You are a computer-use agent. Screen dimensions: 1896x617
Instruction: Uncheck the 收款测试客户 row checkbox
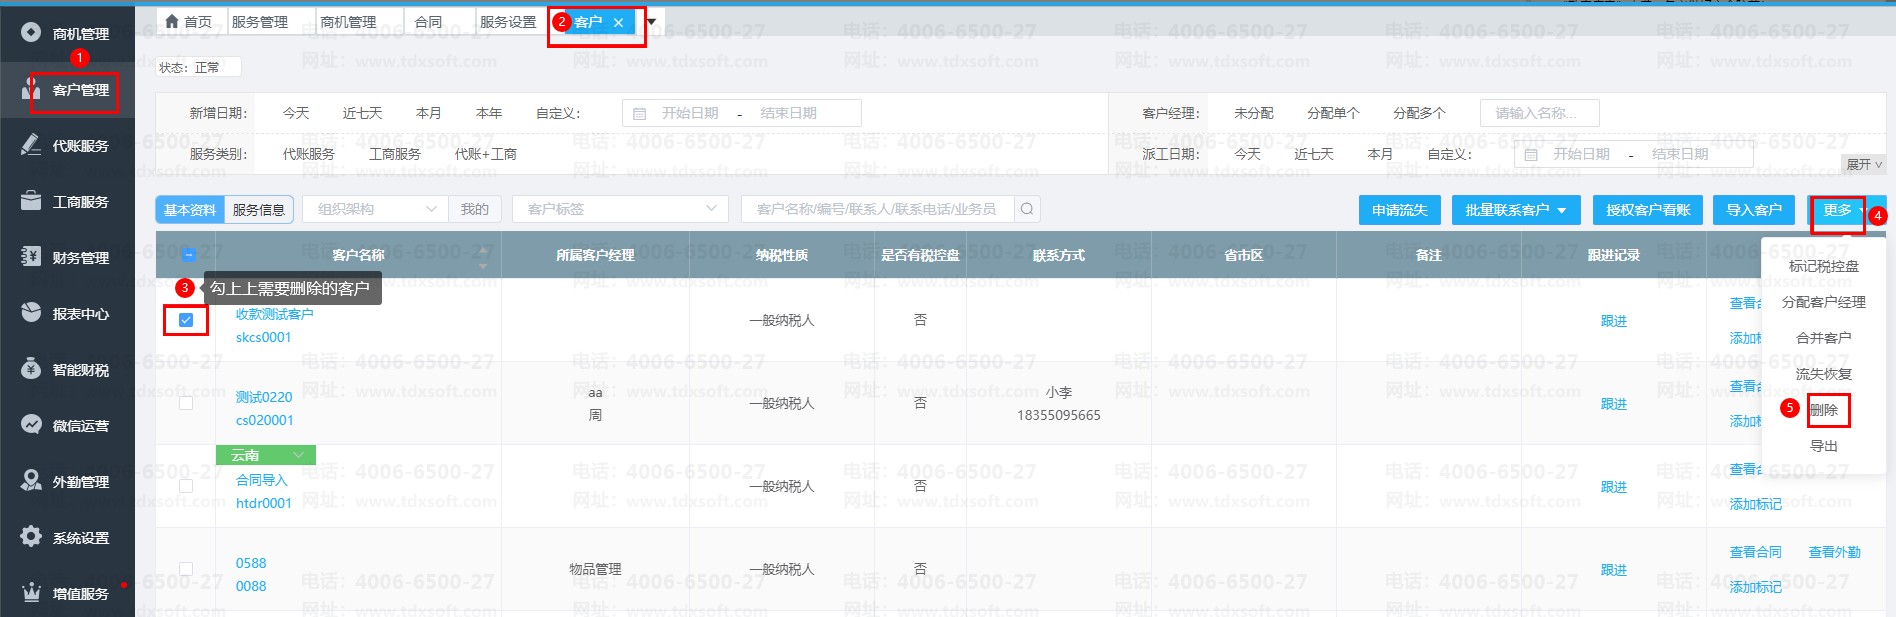(x=186, y=320)
